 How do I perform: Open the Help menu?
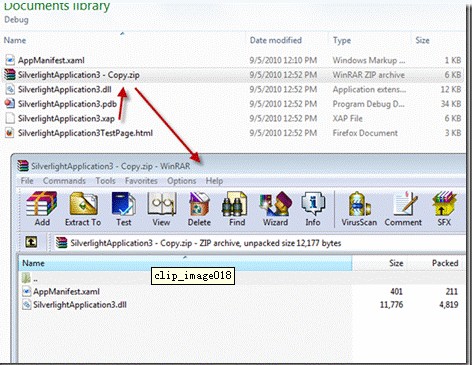pos(214,181)
